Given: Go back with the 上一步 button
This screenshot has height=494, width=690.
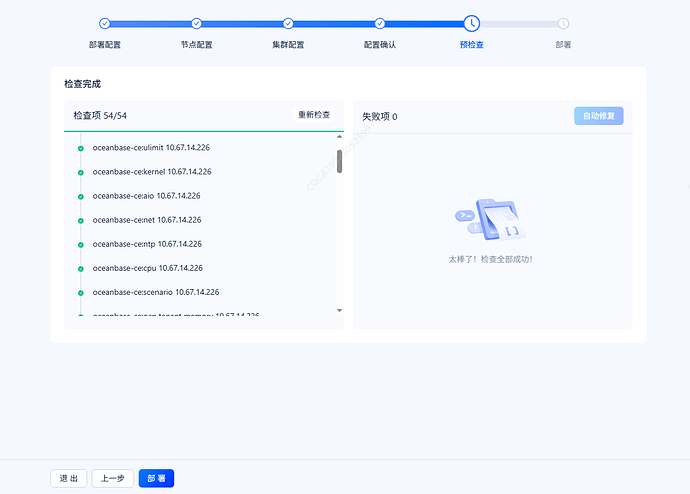Looking at the screenshot, I should click(113, 478).
